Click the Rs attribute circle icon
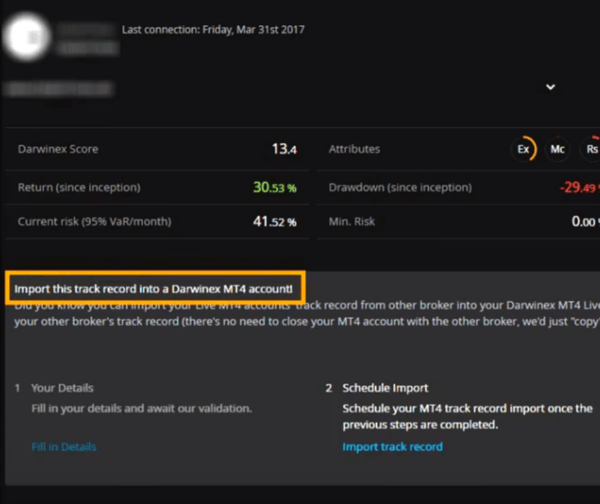Image resolution: width=600 pixels, height=504 pixels. pos(591,149)
